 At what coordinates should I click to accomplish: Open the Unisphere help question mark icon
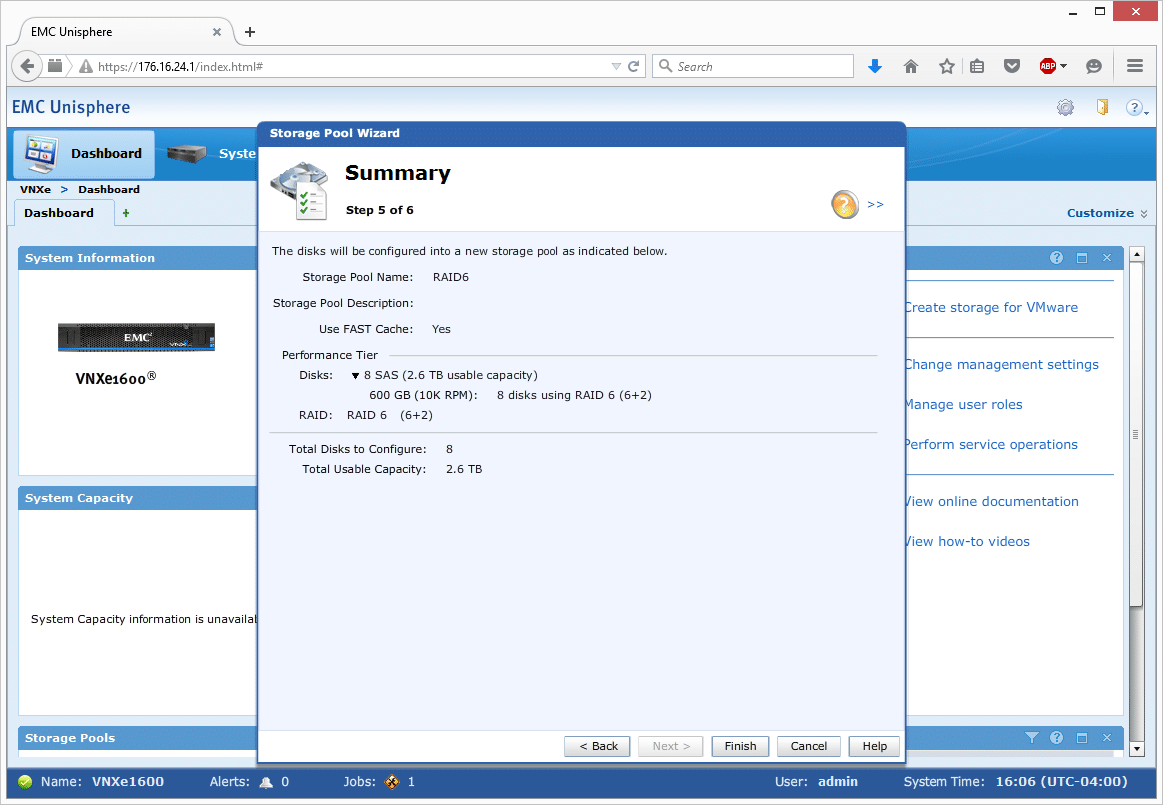pyautogui.click(x=1133, y=108)
